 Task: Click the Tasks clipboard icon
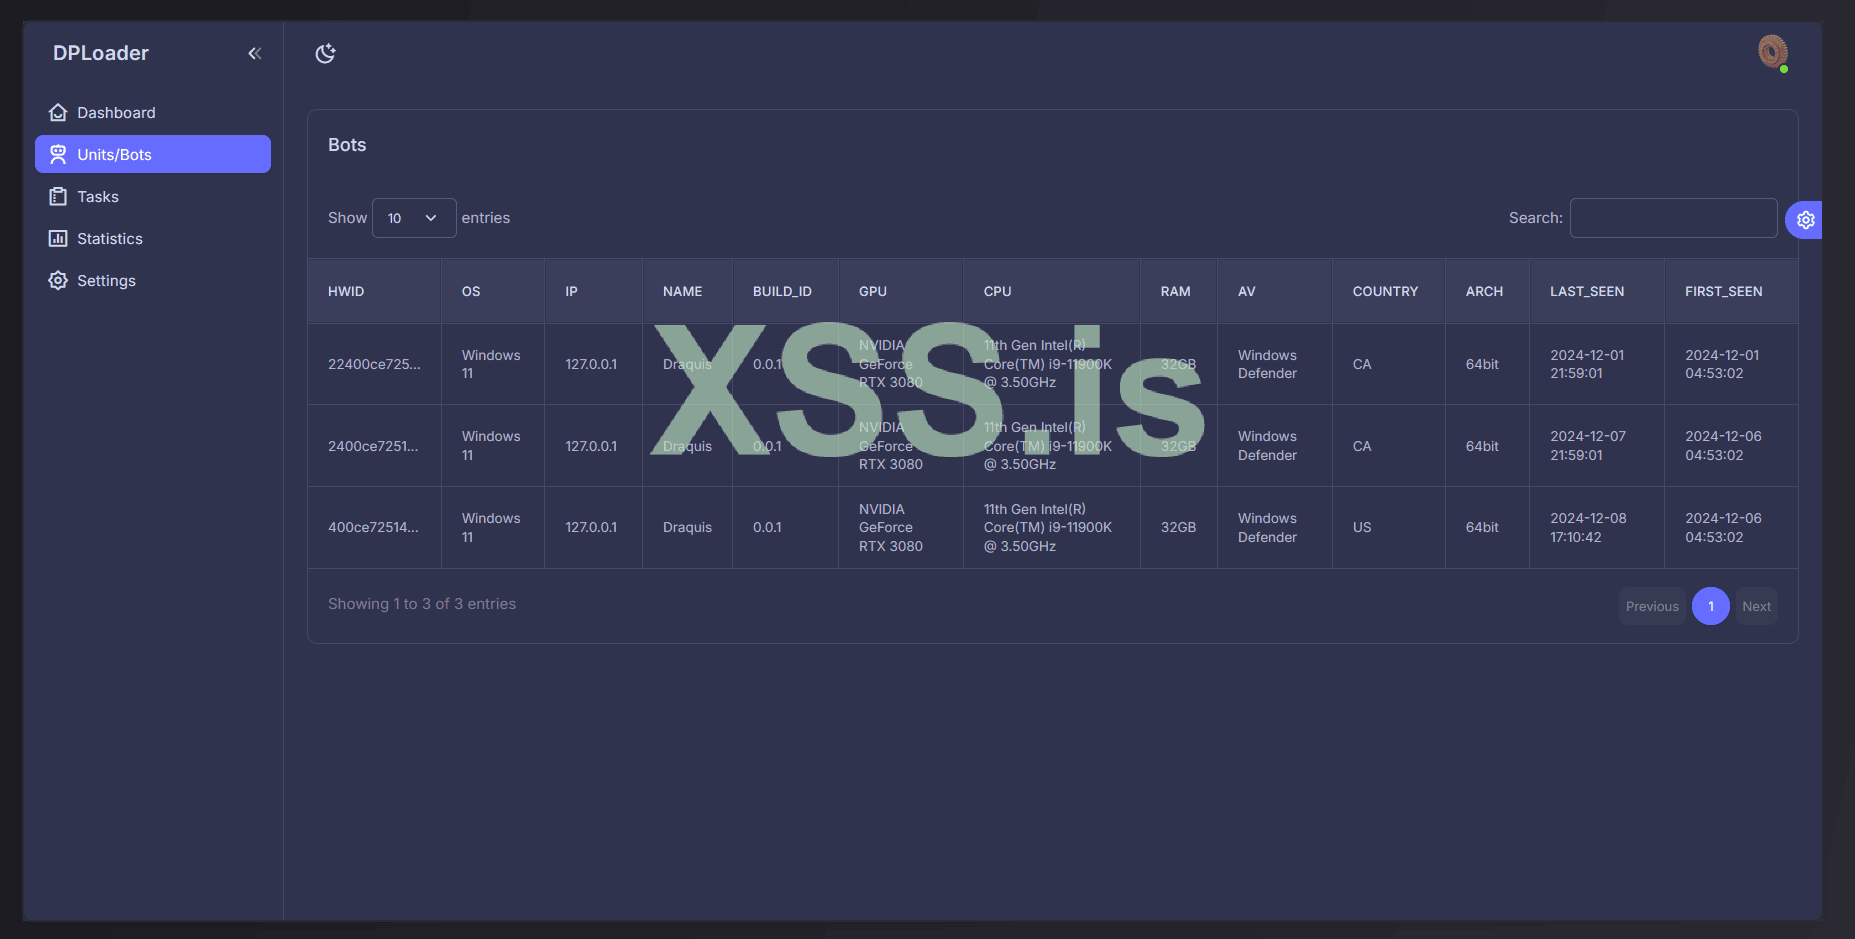click(x=58, y=196)
